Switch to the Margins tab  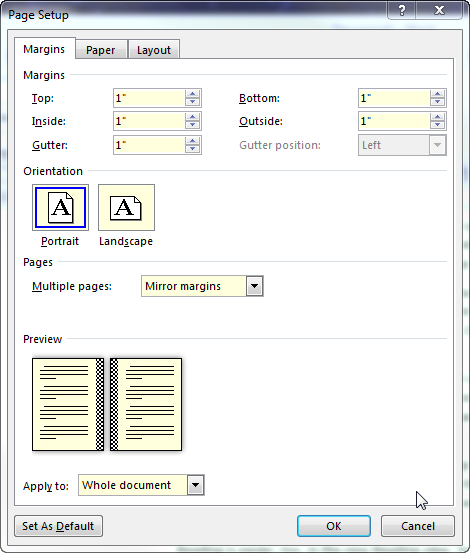[44, 49]
